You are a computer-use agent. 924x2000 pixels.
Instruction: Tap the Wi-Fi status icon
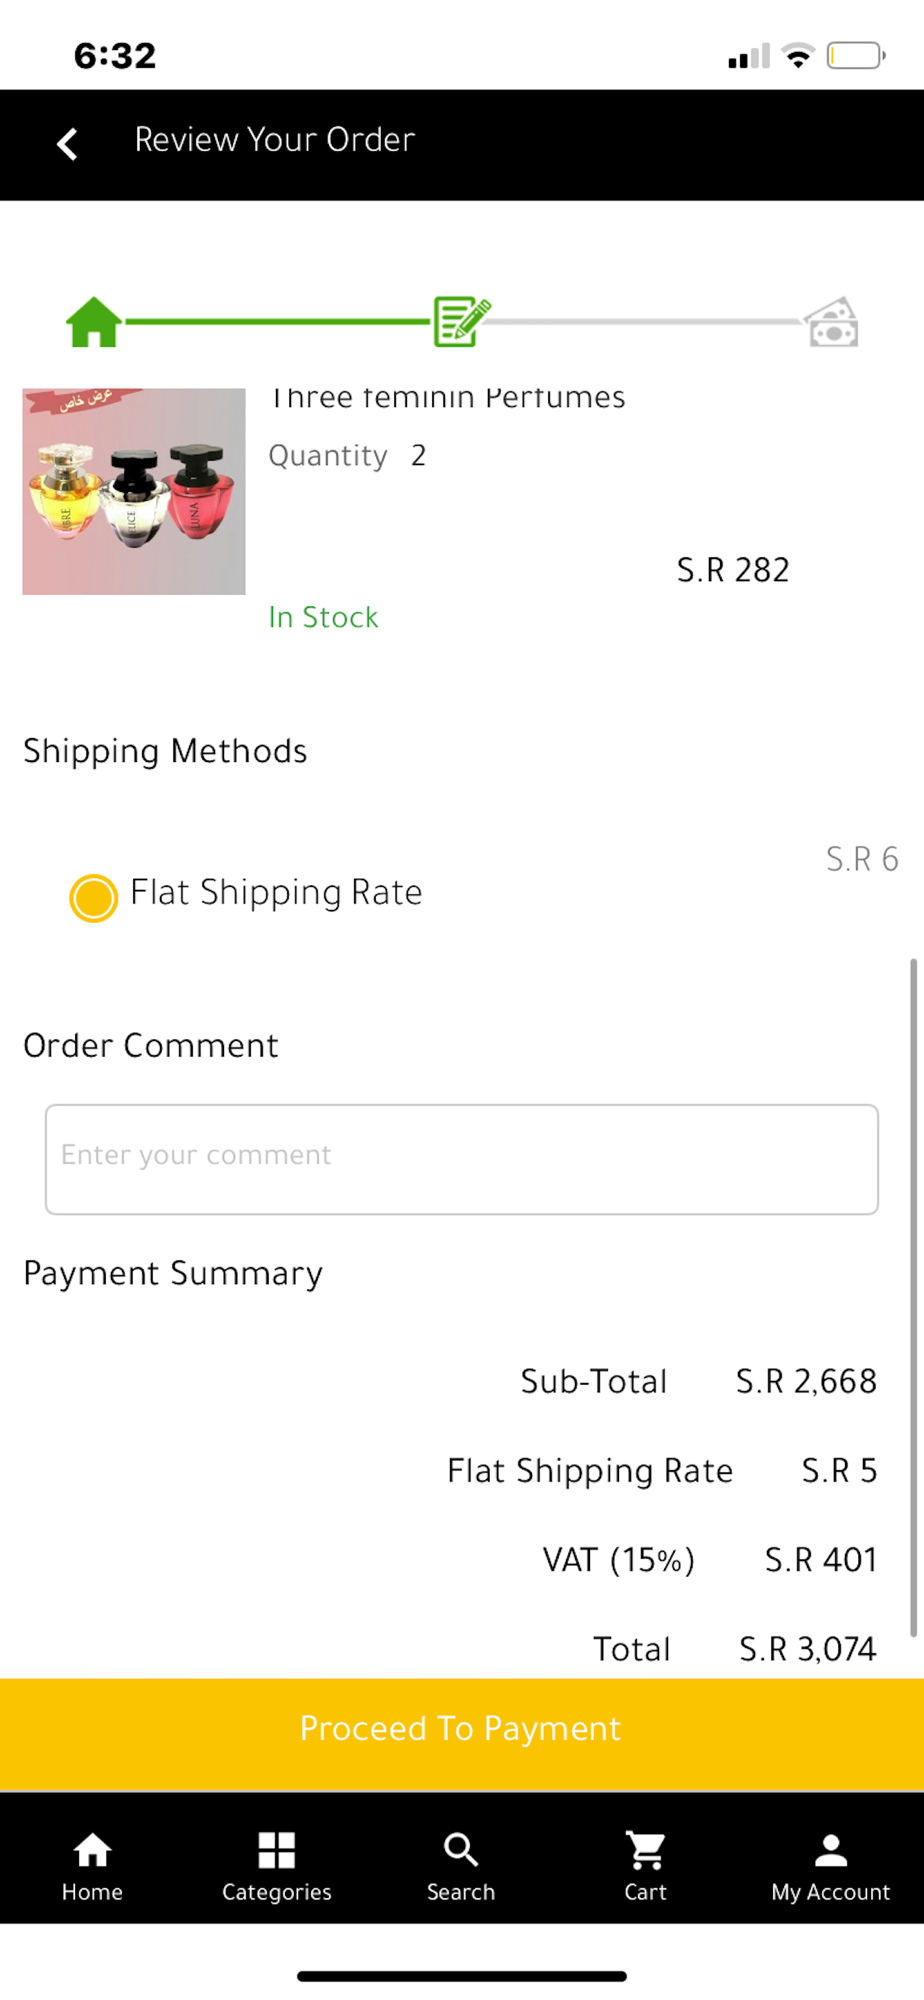click(x=798, y=56)
